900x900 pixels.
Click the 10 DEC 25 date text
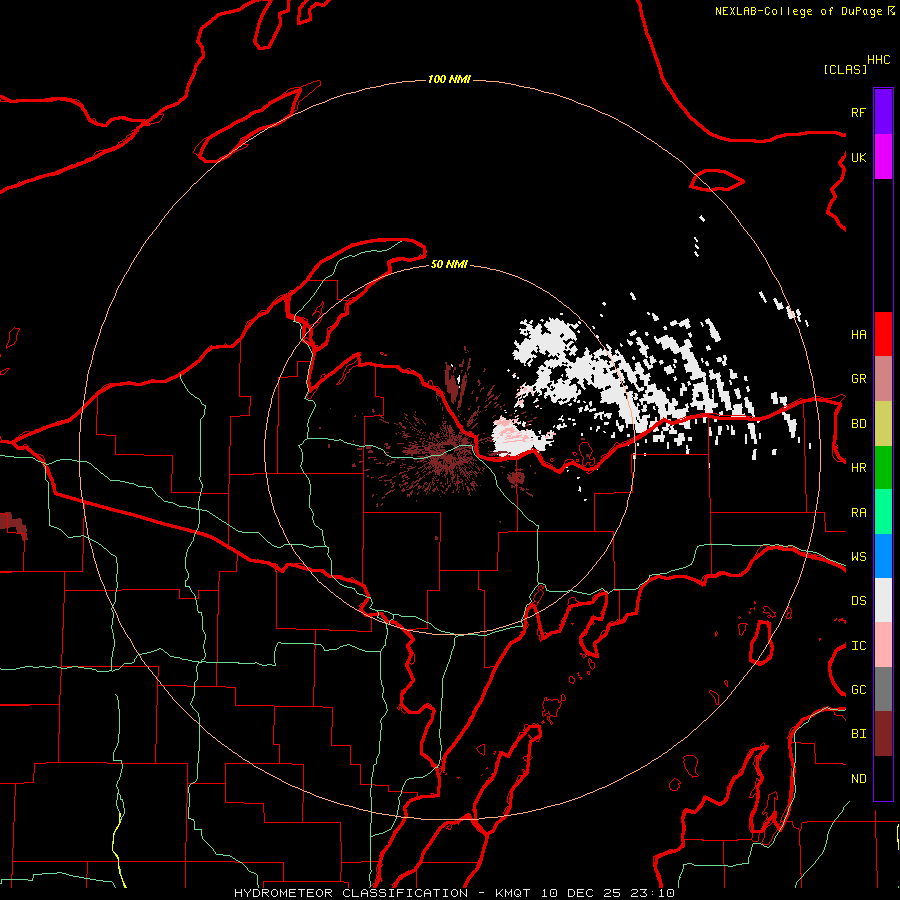580,893
